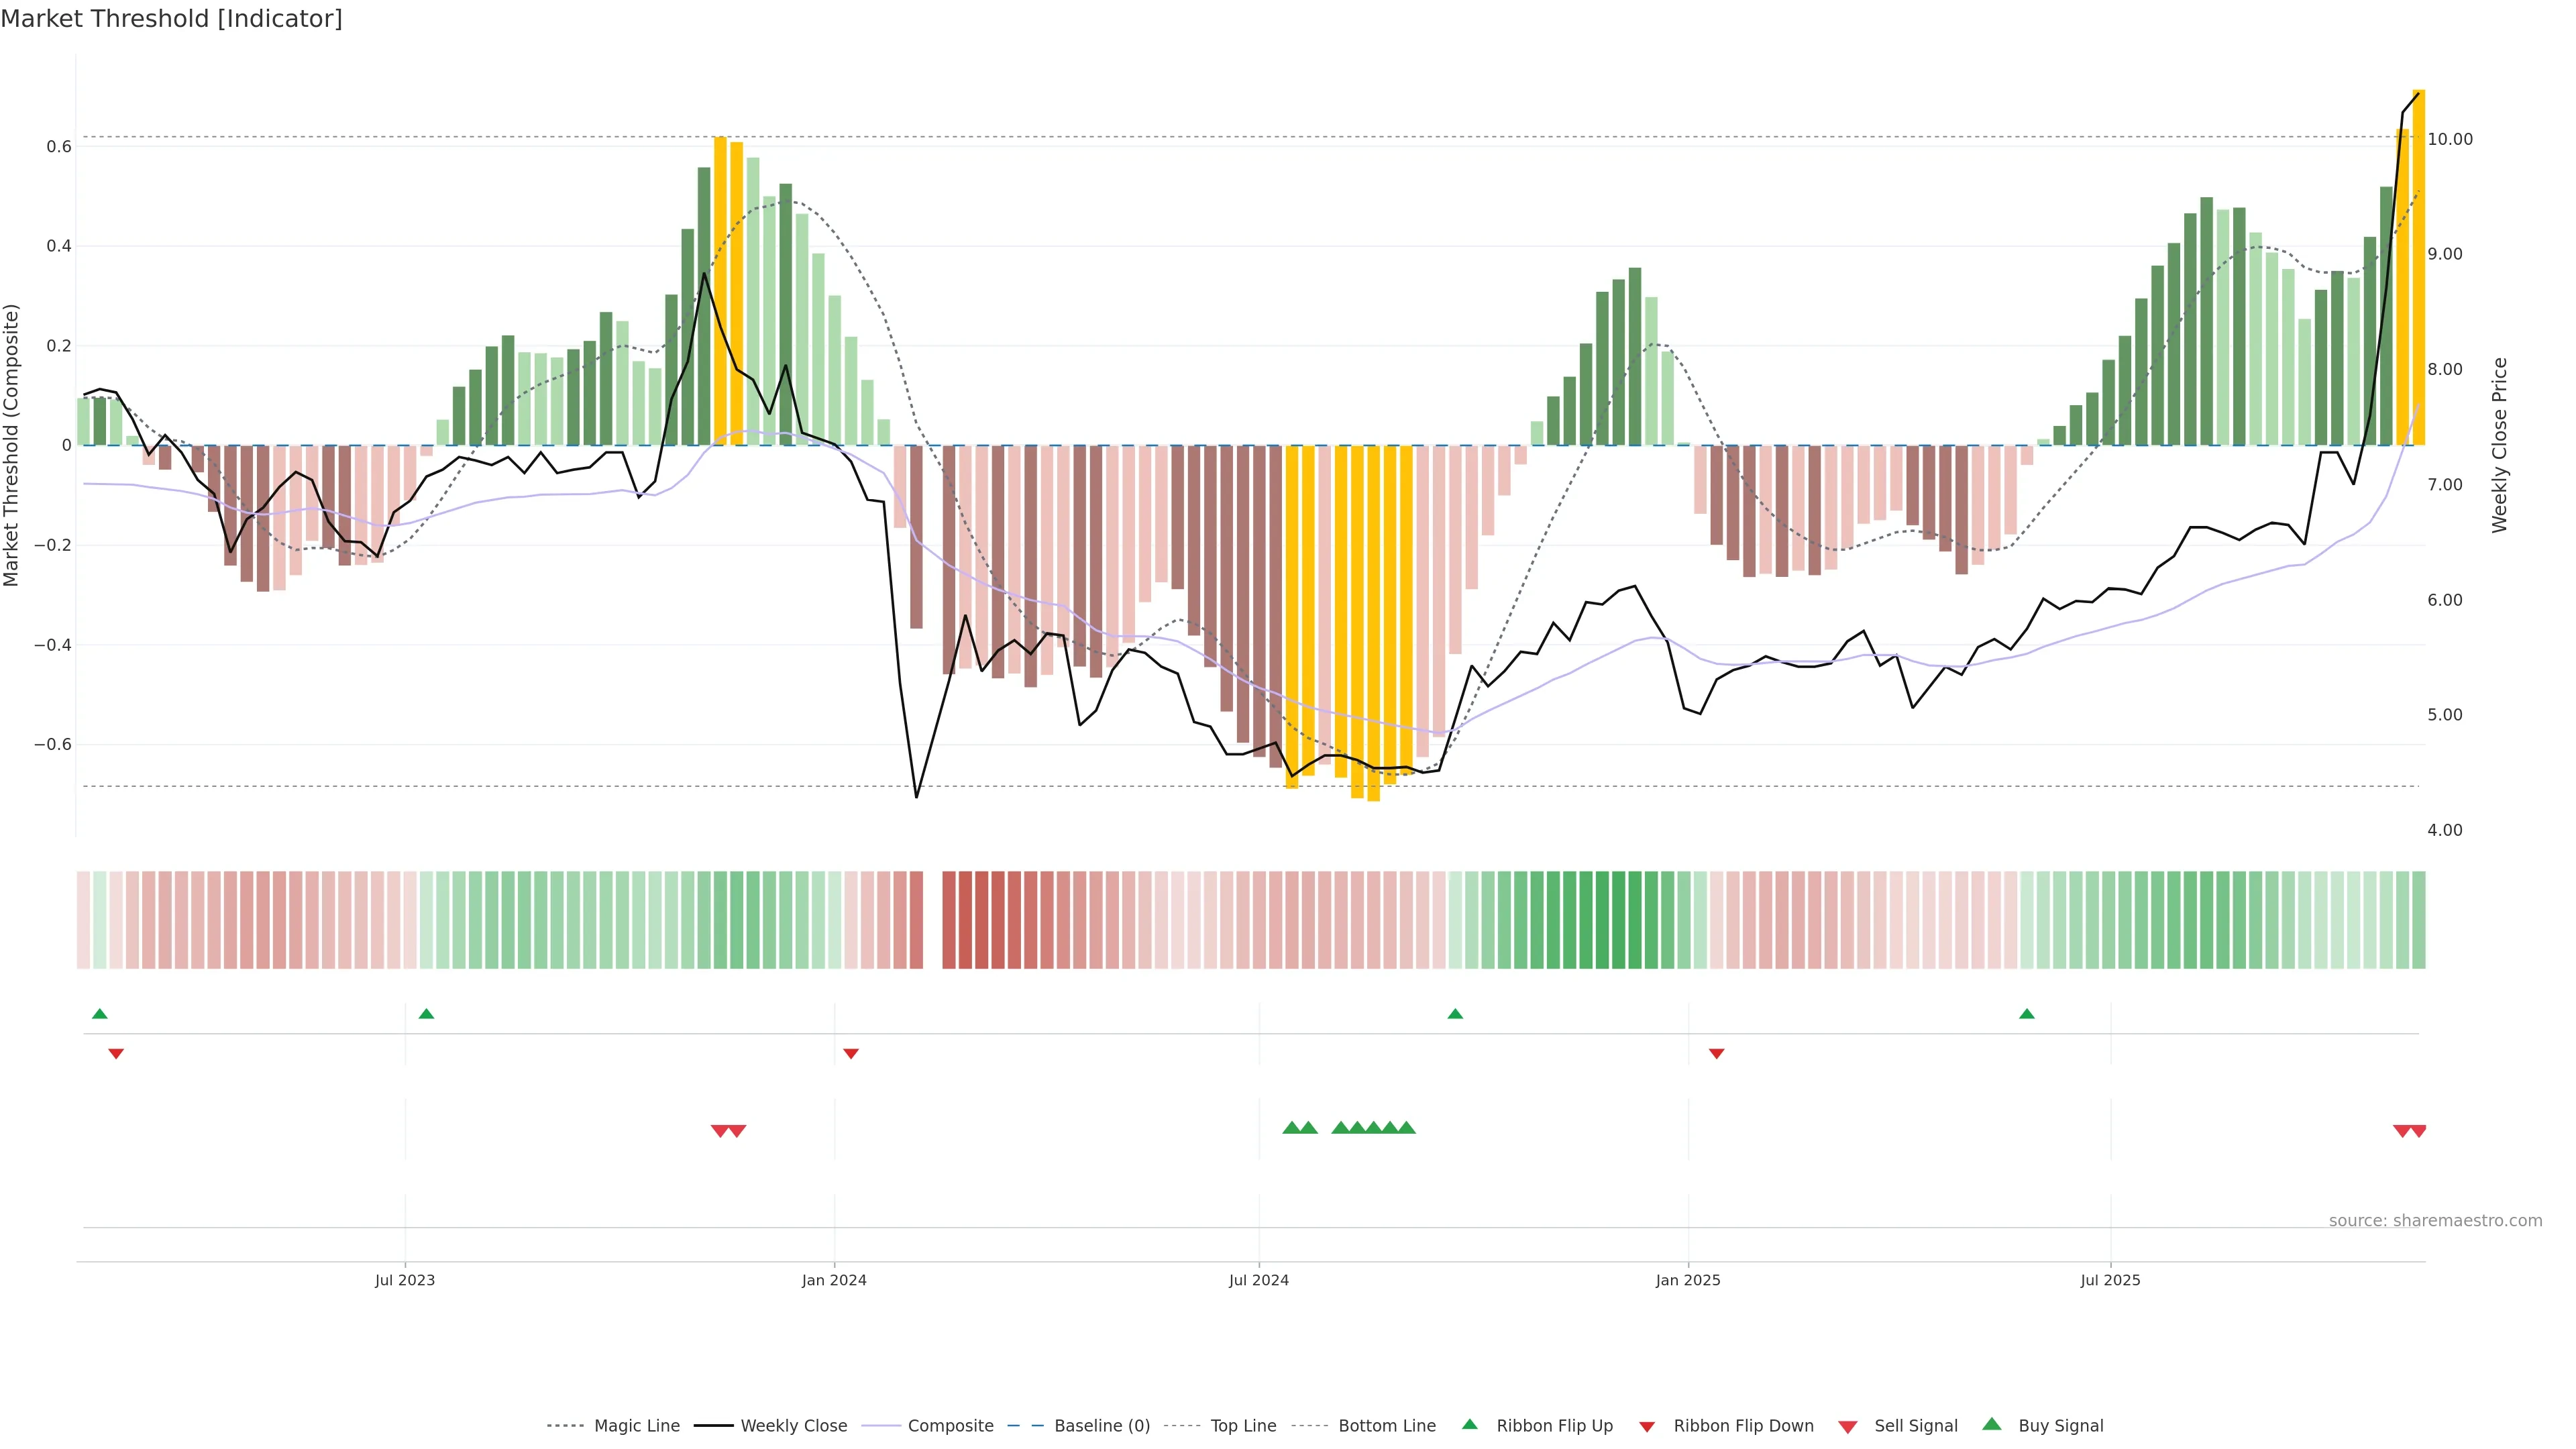The image size is (2576, 1449).
Task: Select the red flip-down triangle nearest Jan 2025
Action: (x=1716, y=1053)
